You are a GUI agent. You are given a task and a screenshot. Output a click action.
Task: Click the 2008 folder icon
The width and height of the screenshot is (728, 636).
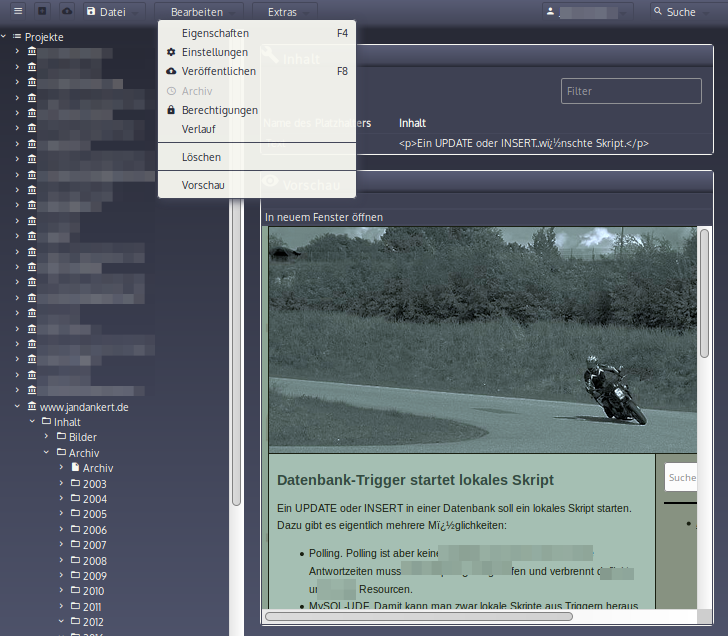pyautogui.click(x=75, y=560)
